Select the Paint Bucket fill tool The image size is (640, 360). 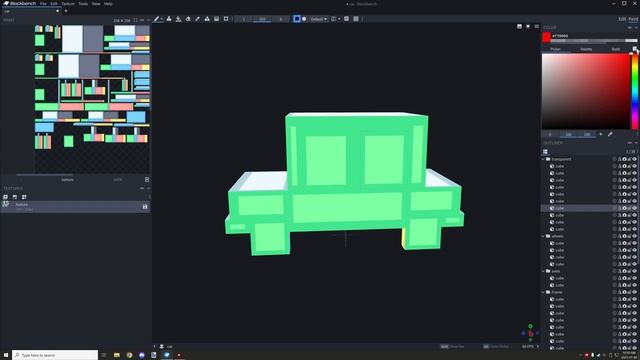pos(178,19)
